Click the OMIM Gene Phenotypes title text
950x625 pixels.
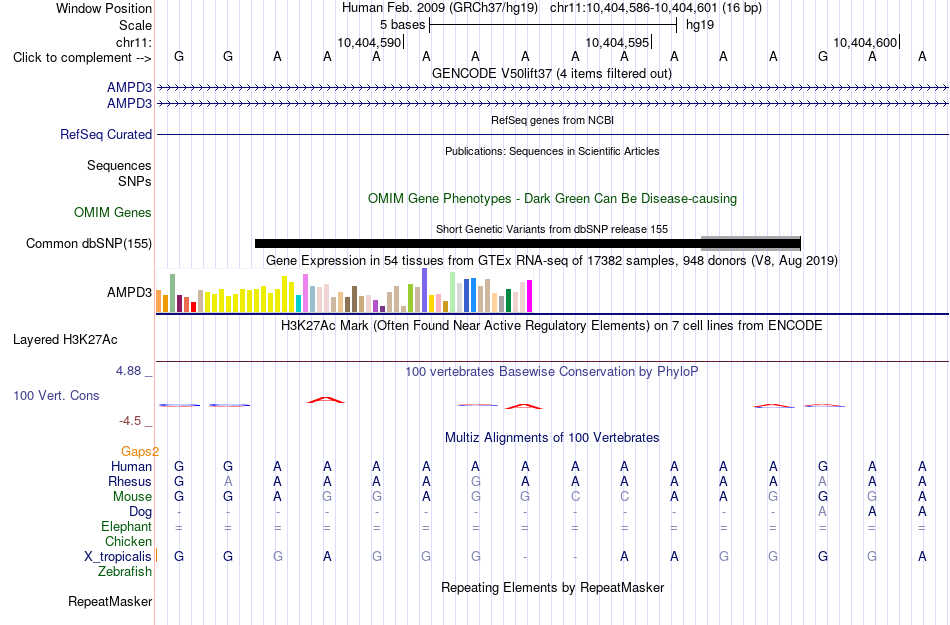553,199
